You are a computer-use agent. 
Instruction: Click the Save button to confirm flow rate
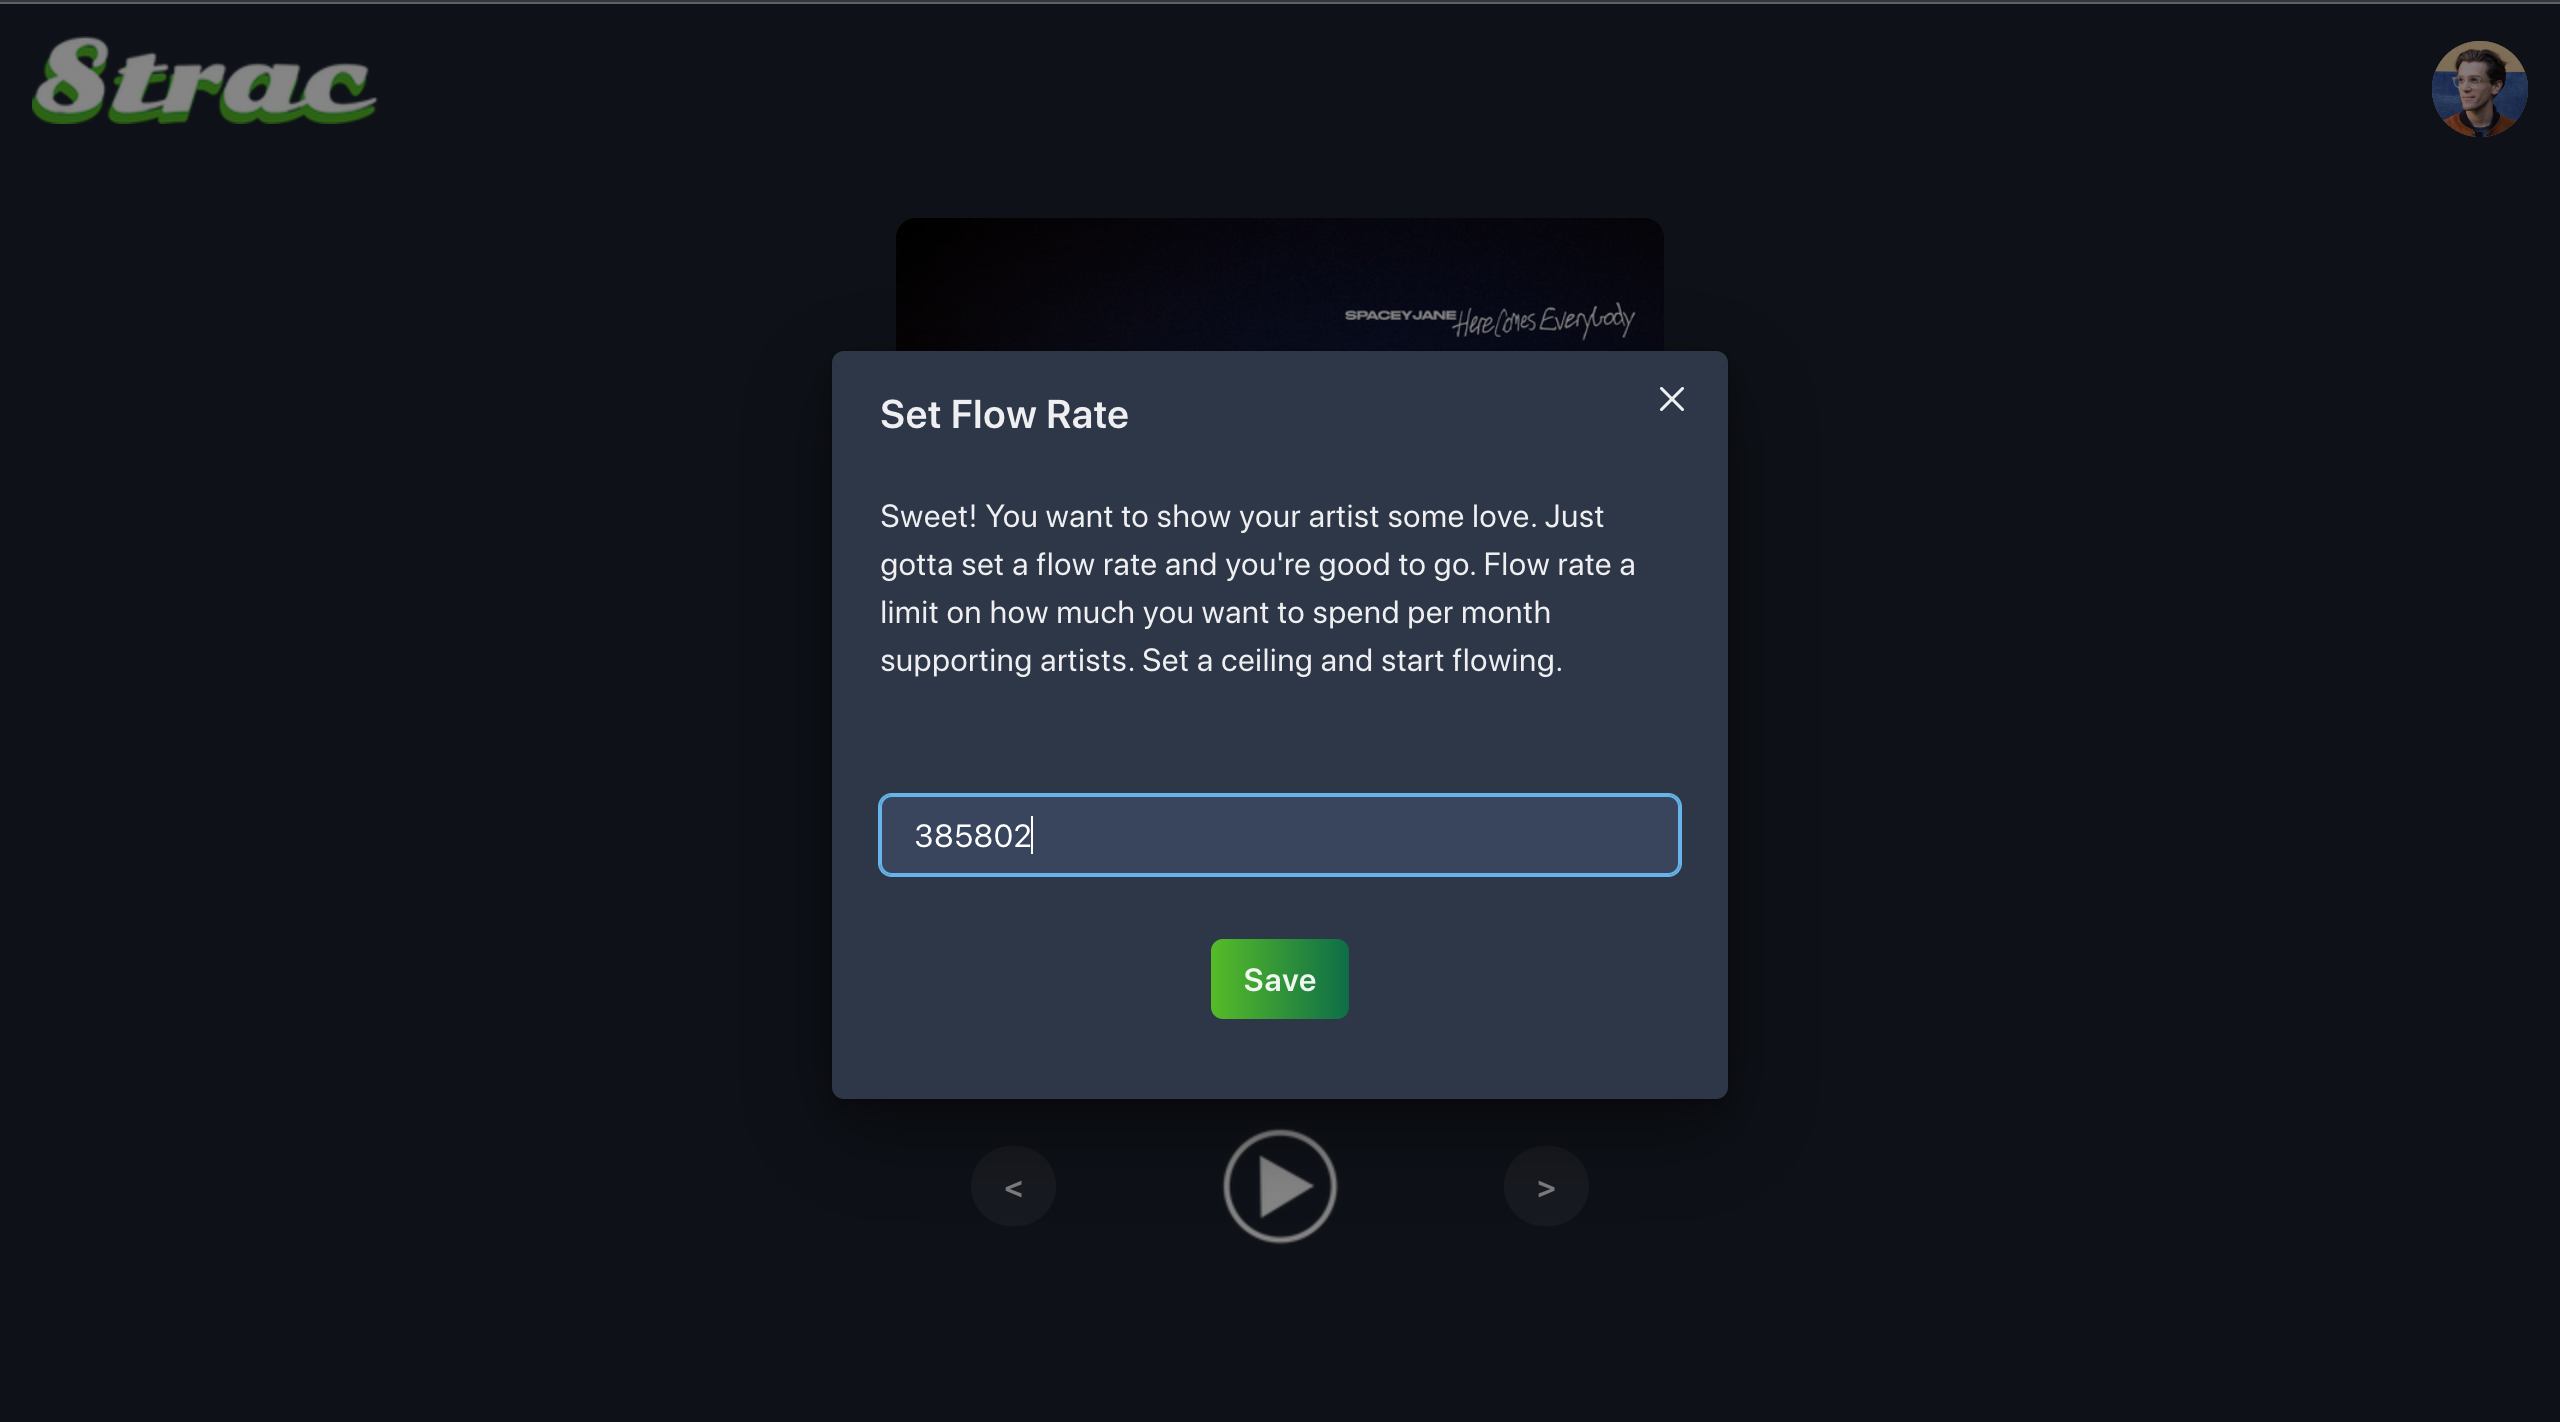click(1278, 977)
